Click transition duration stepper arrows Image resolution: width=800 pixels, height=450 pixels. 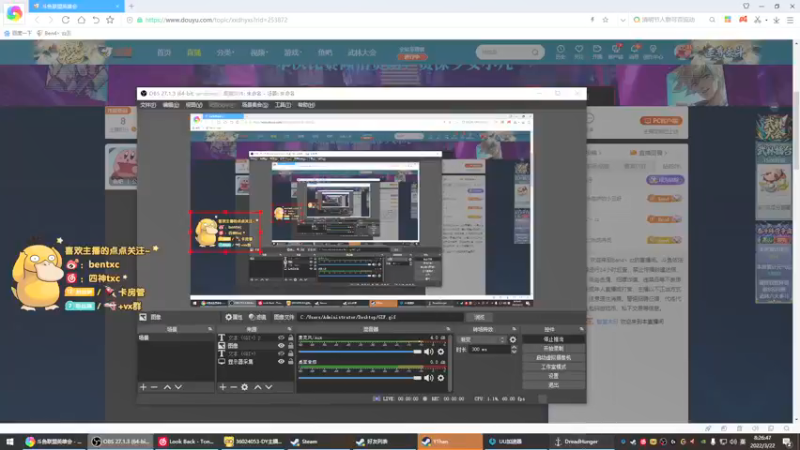(x=514, y=349)
